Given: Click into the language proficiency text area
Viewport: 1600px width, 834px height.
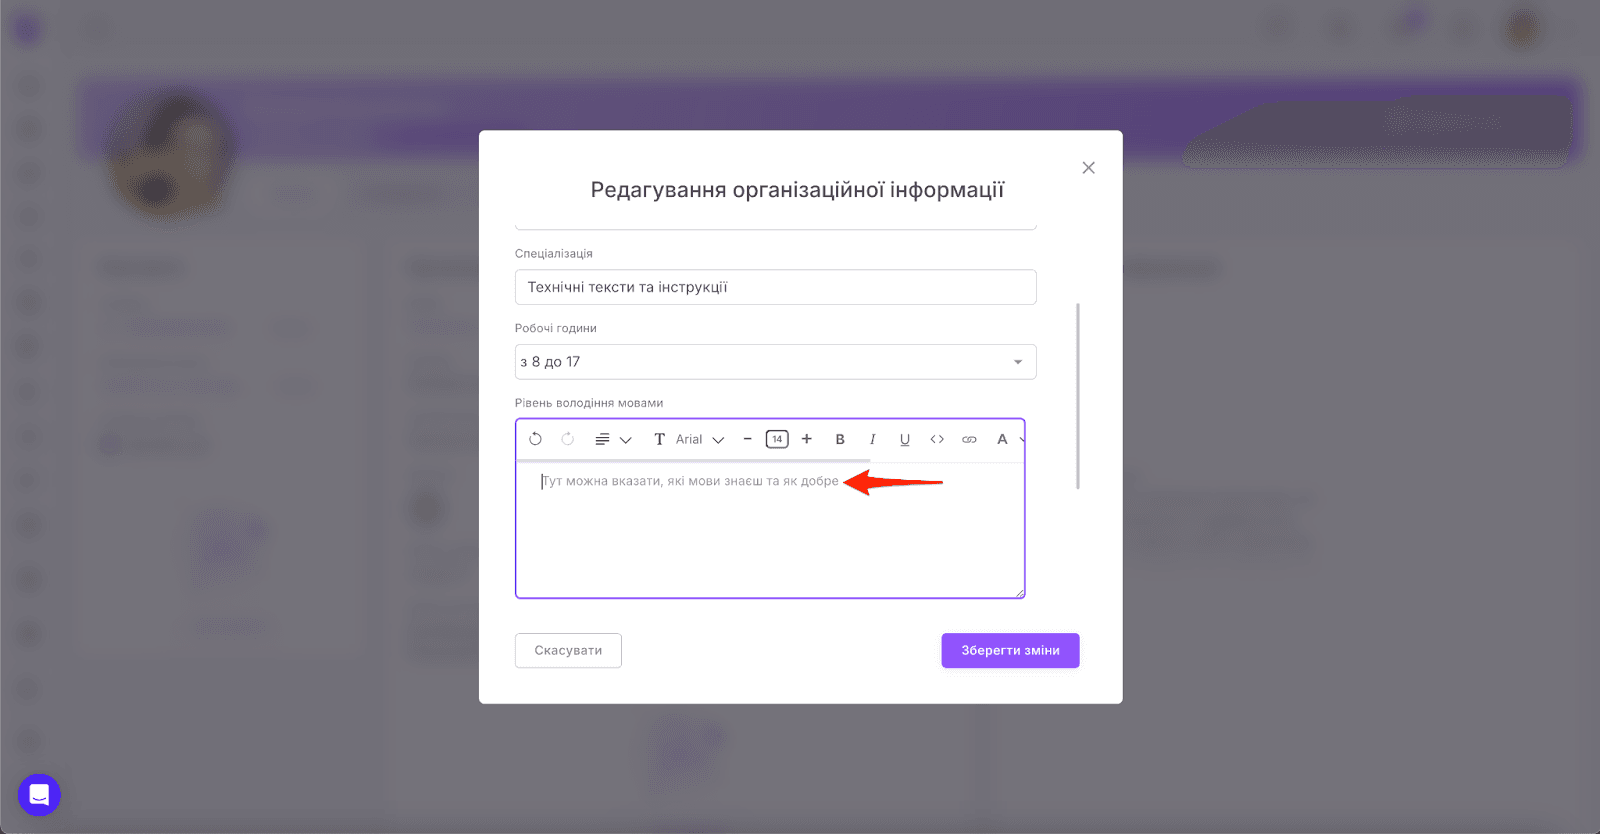Looking at the screenshot, I should [x=770, y=530].
